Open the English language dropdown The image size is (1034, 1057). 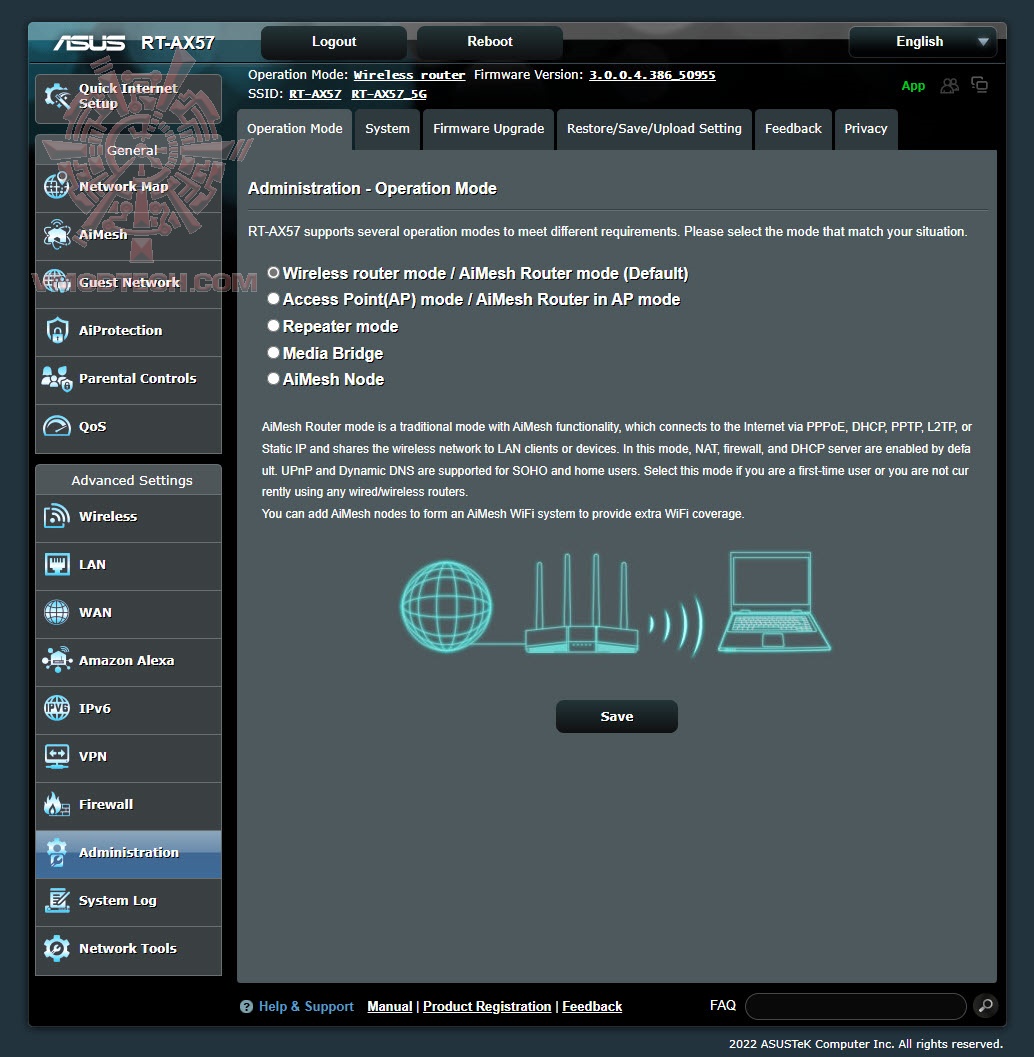coord(922,42)
